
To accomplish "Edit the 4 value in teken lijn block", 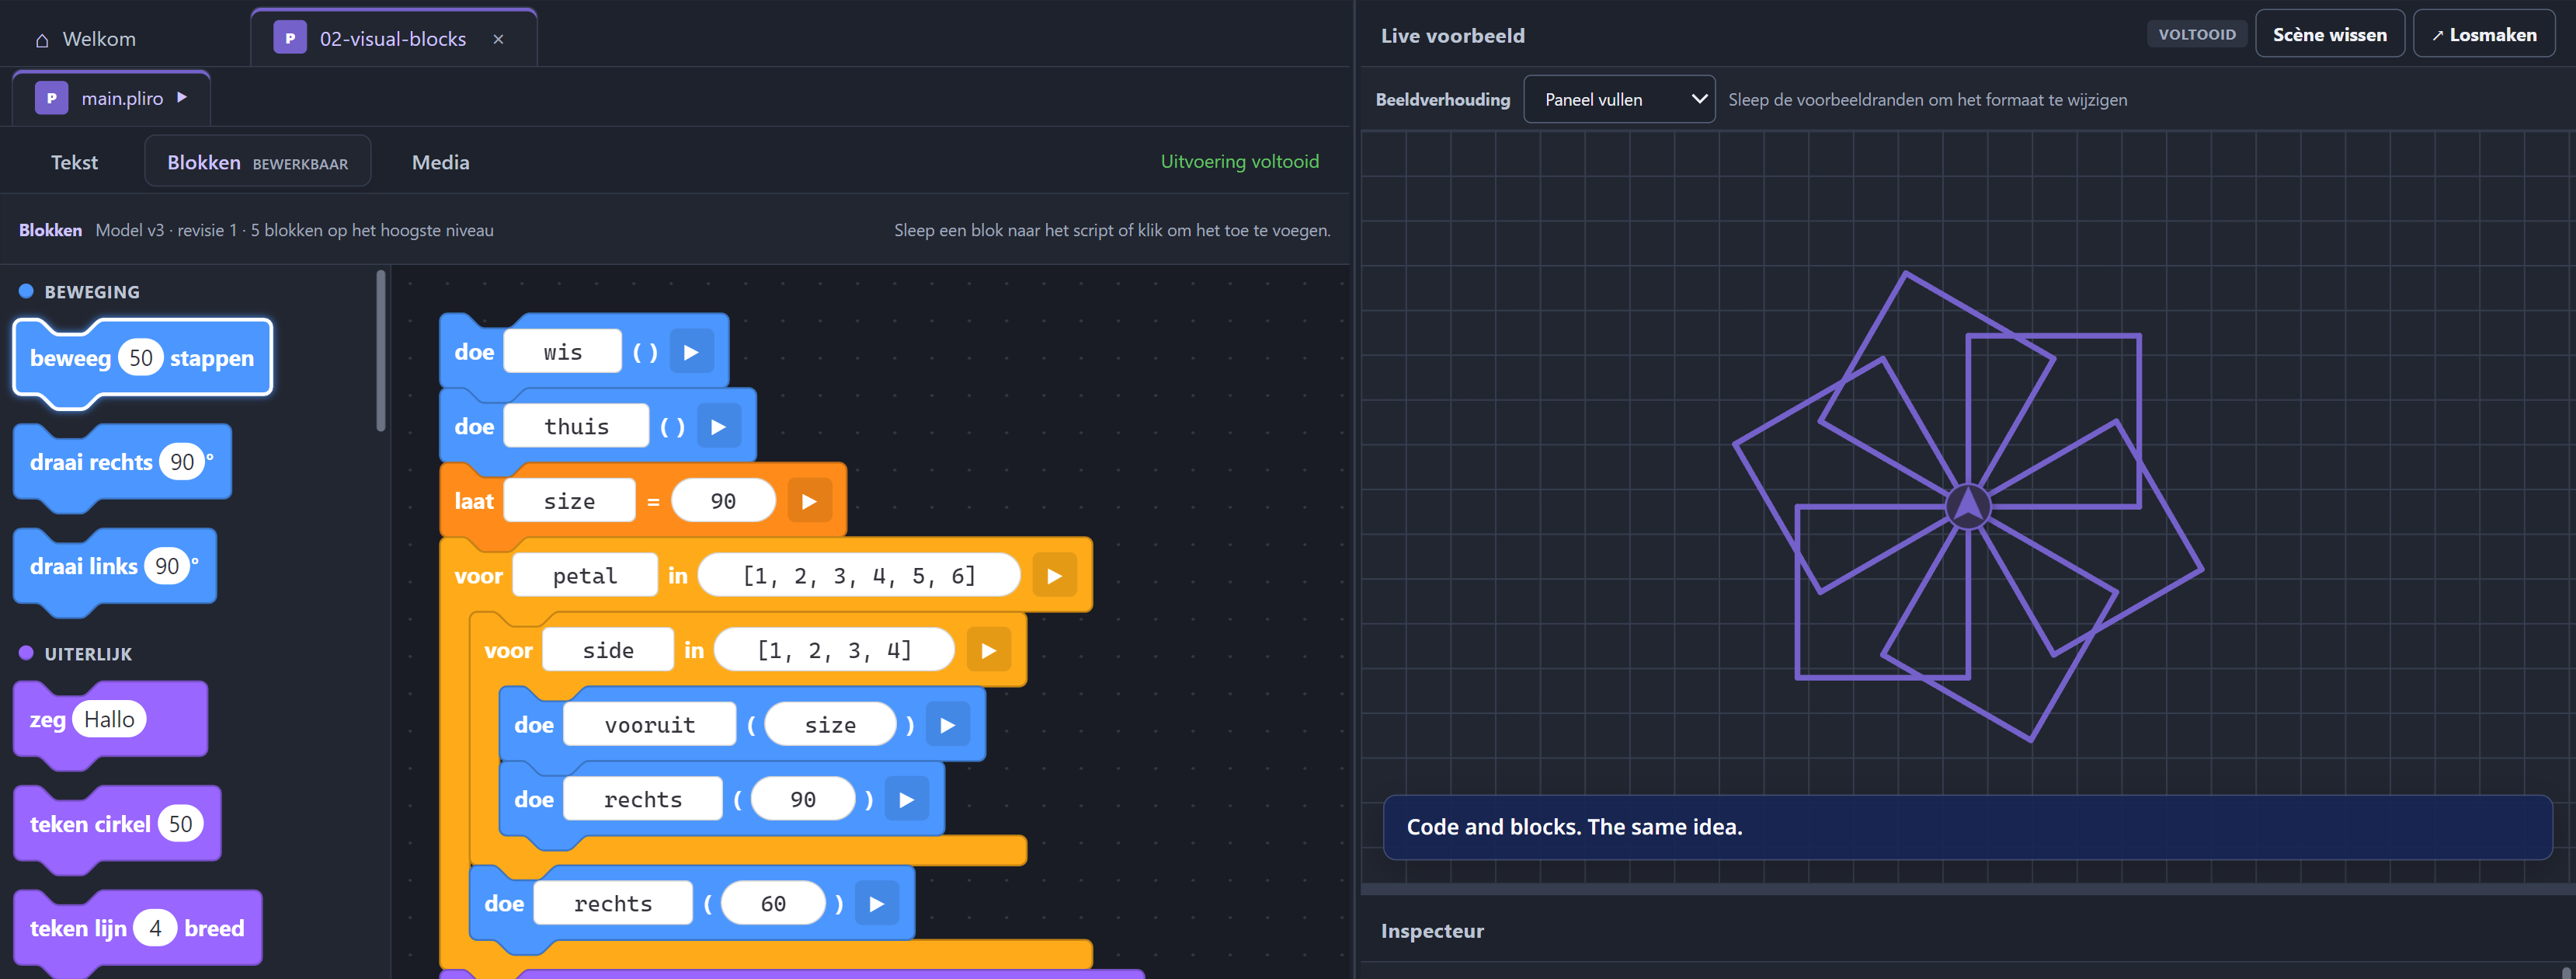I will [x=155, y=928].
